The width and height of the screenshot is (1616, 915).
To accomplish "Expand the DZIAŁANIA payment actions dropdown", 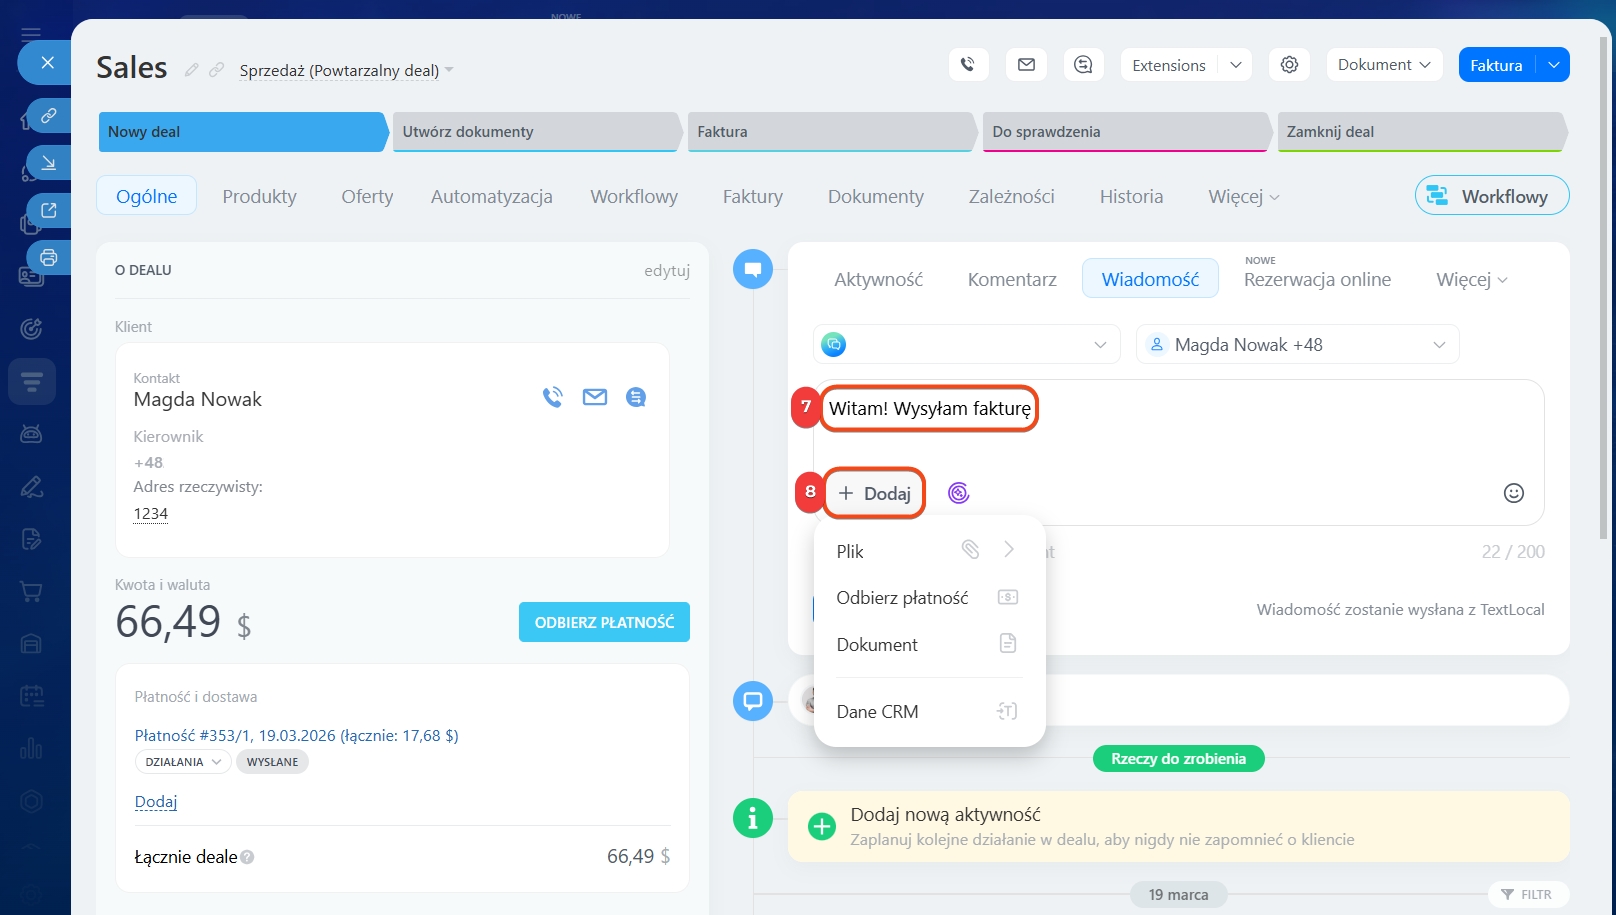I will [183, 762].
